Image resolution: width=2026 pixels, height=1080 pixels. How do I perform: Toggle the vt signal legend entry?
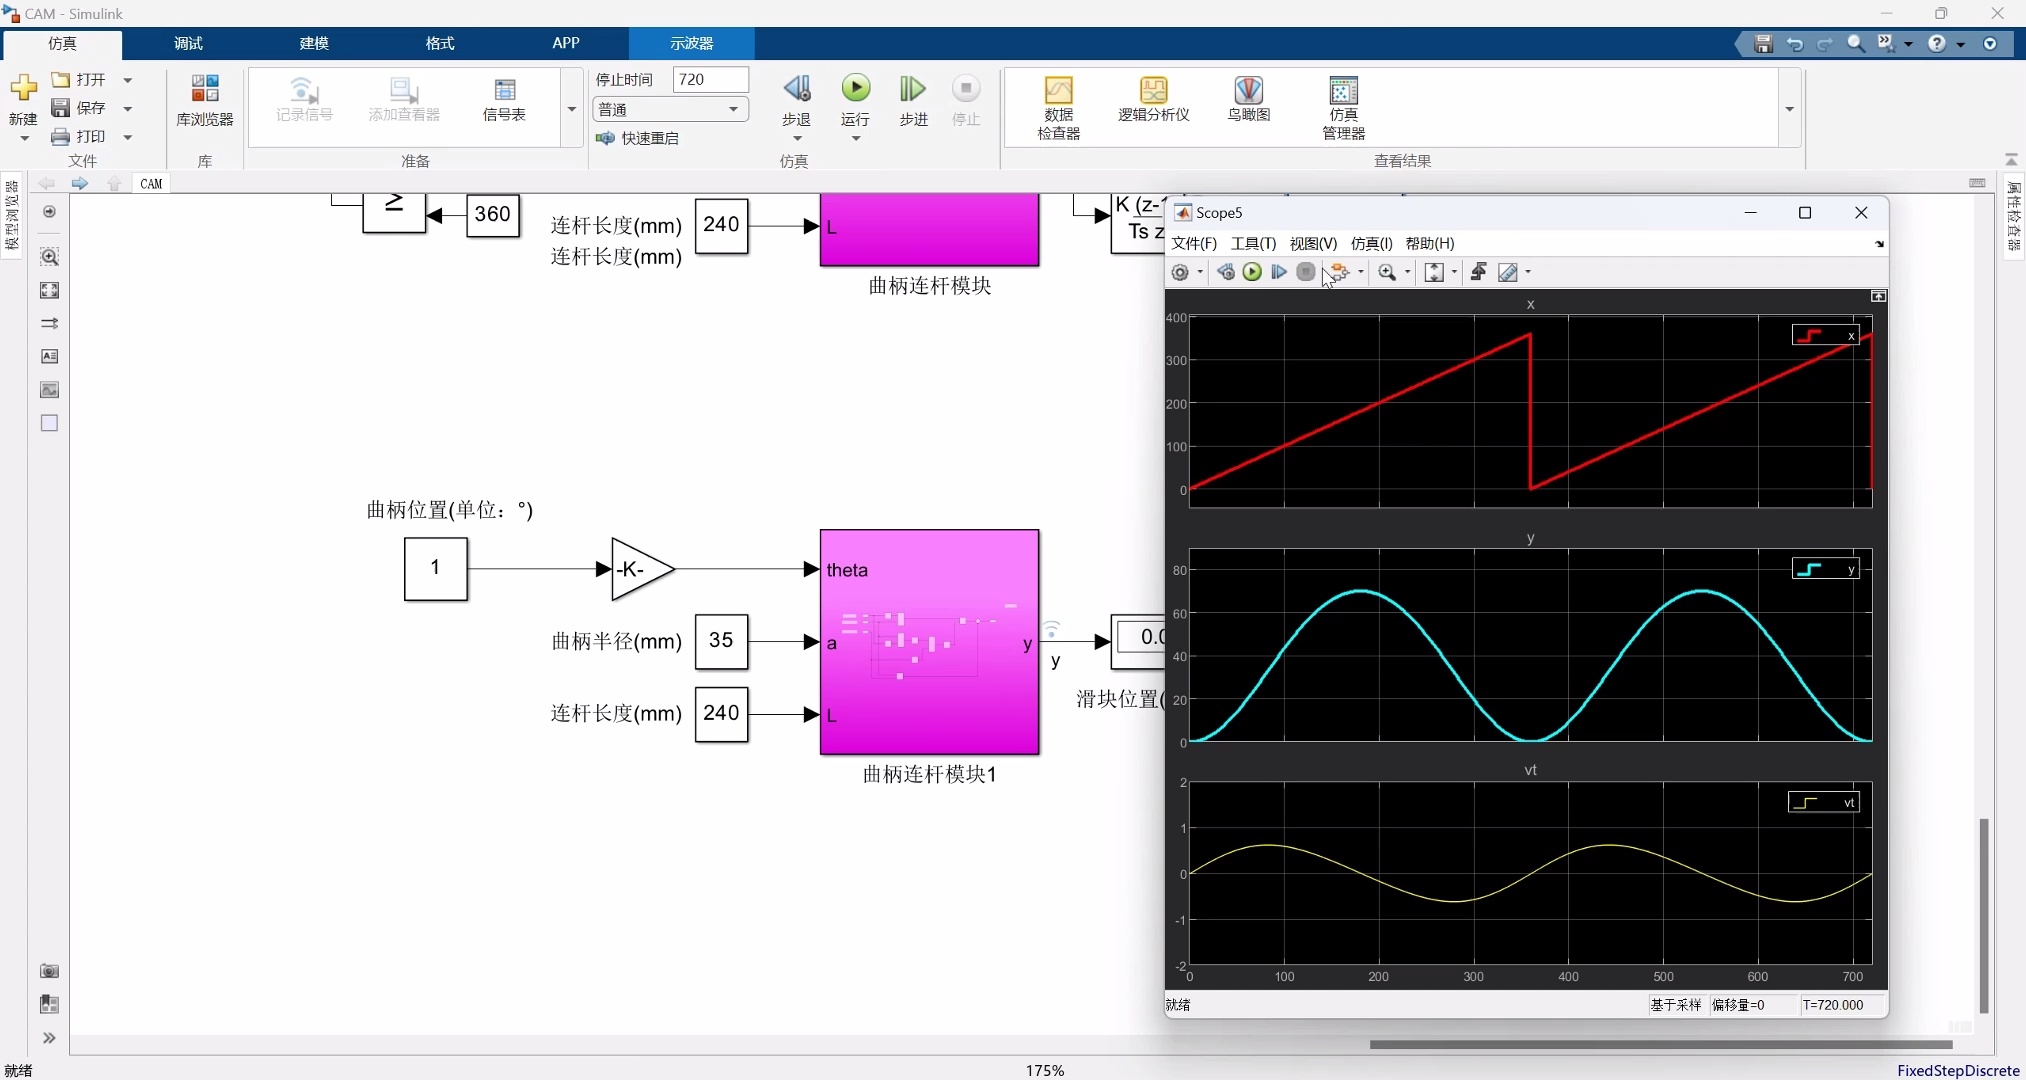click(x=1823, y=802)
